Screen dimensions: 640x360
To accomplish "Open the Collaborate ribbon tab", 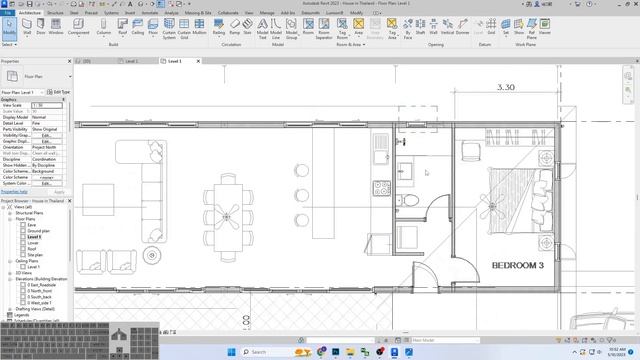I will 228,13.
